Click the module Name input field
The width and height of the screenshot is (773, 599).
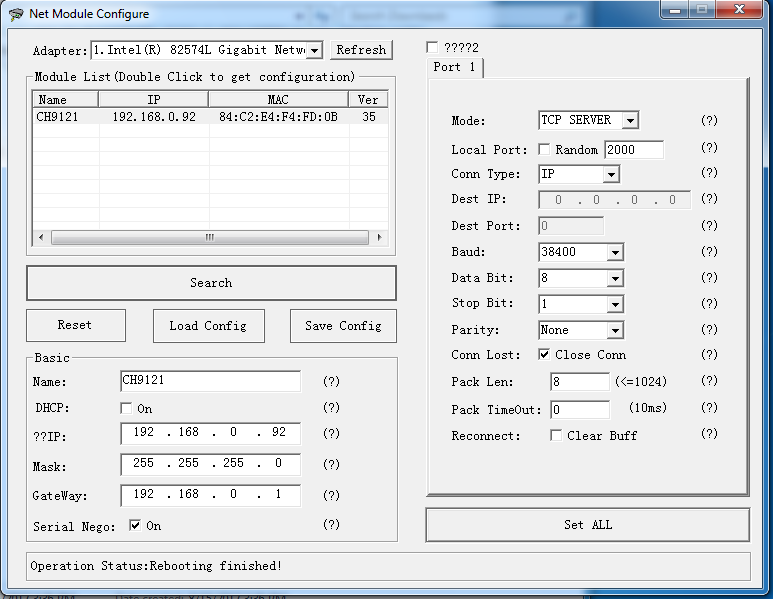[x=211, y=381]
